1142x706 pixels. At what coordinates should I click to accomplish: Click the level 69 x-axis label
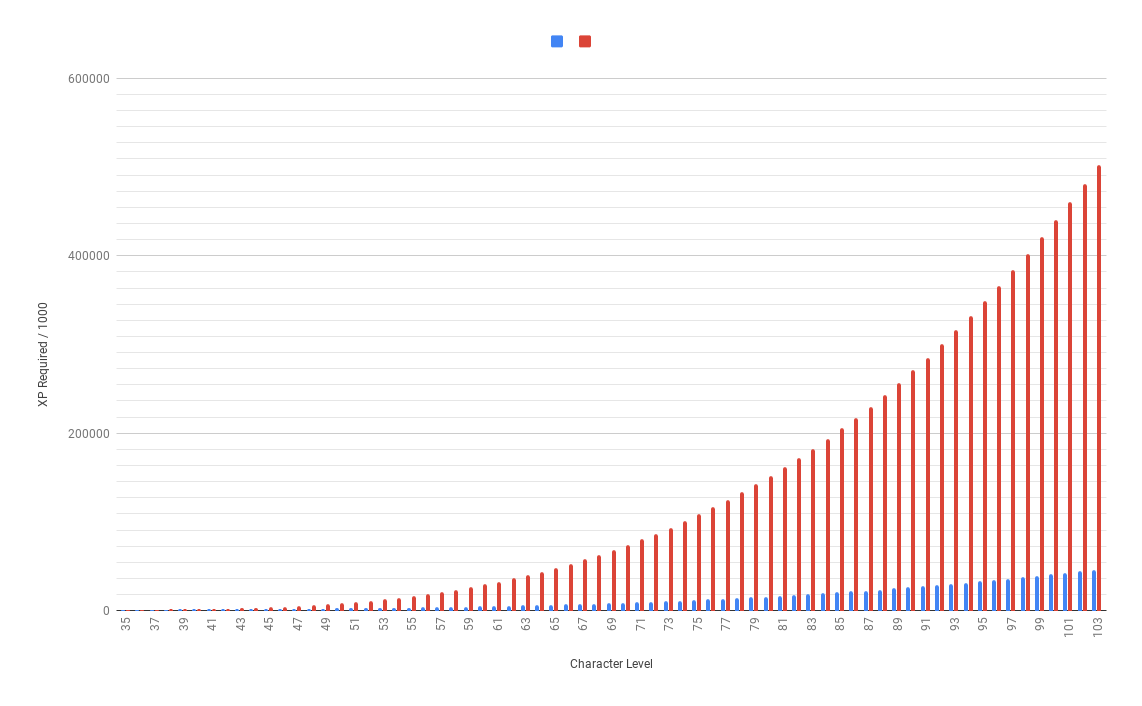click(x=613, y=625)
